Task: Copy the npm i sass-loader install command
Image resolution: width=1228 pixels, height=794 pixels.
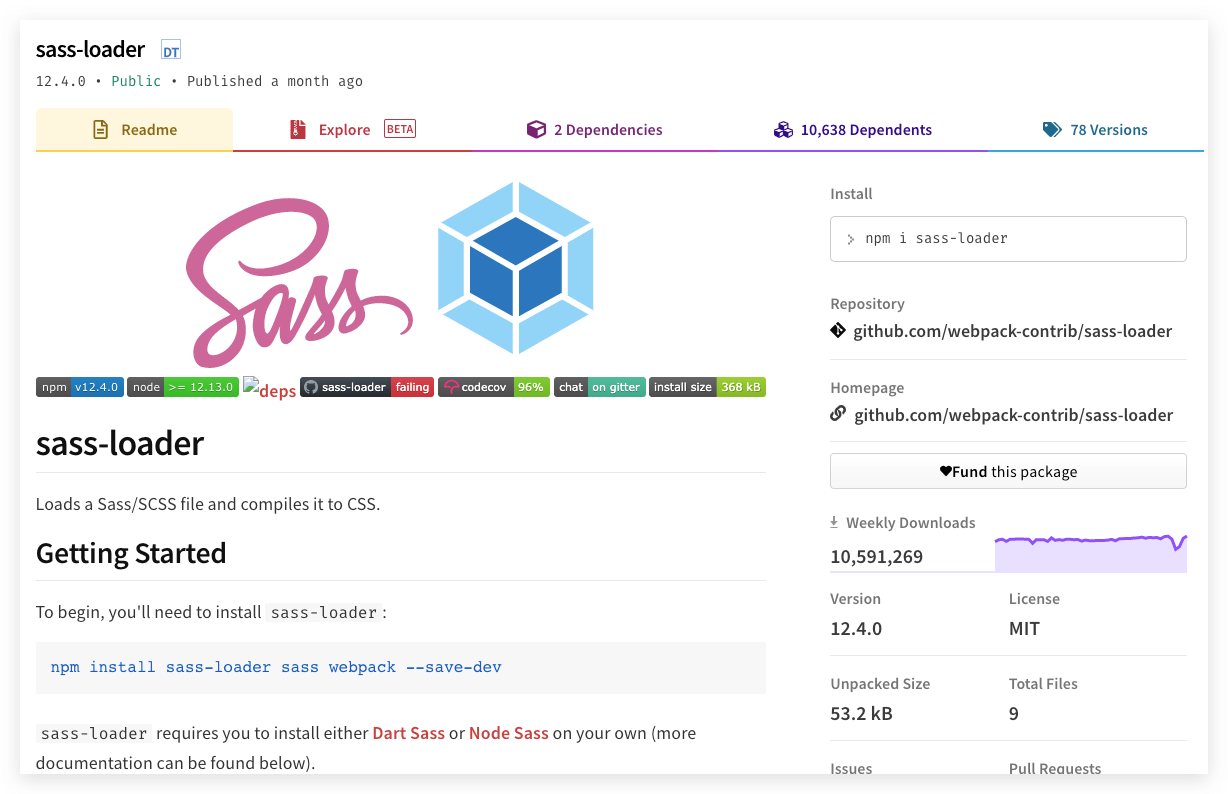Action: (x=1008, y=239)
